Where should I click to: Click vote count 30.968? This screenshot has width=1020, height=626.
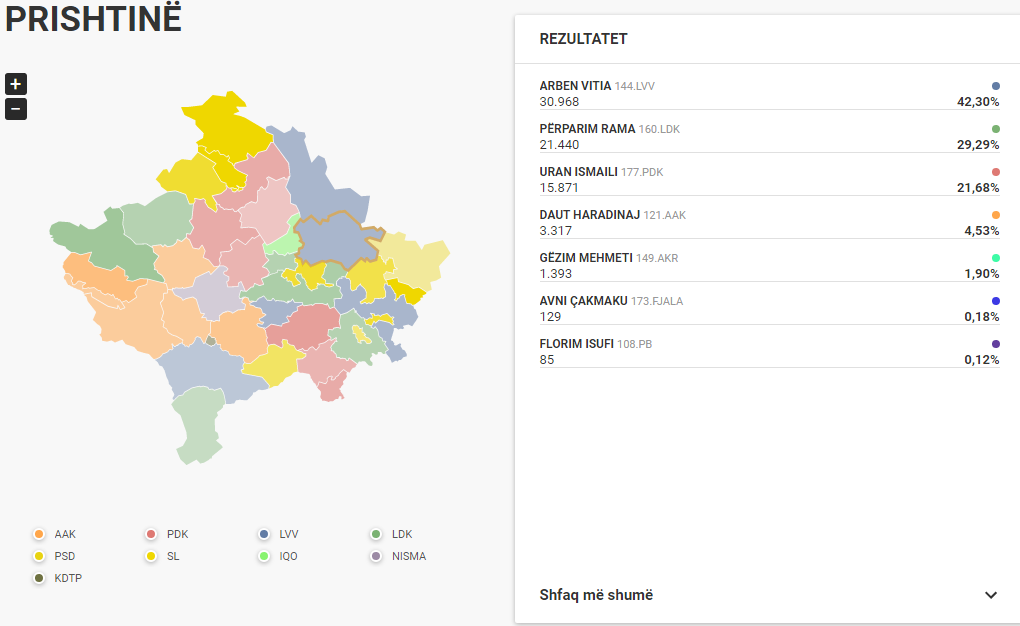point(559,102)
